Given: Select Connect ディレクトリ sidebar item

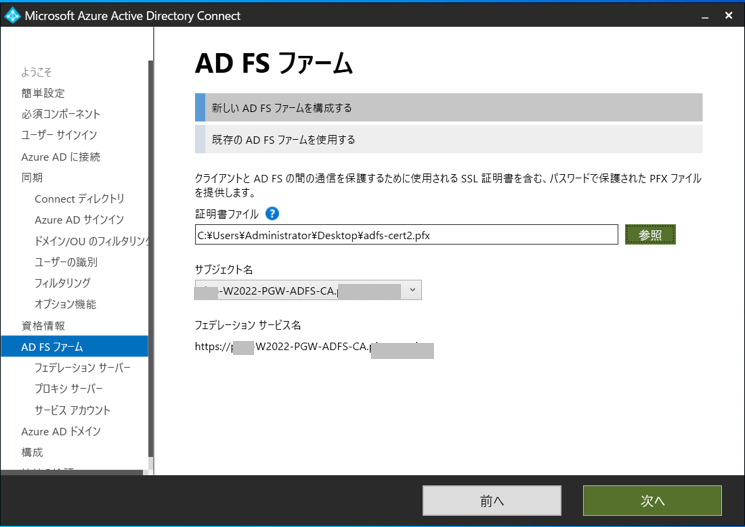Looking at the screenshot, I should (x=79, y=199).
